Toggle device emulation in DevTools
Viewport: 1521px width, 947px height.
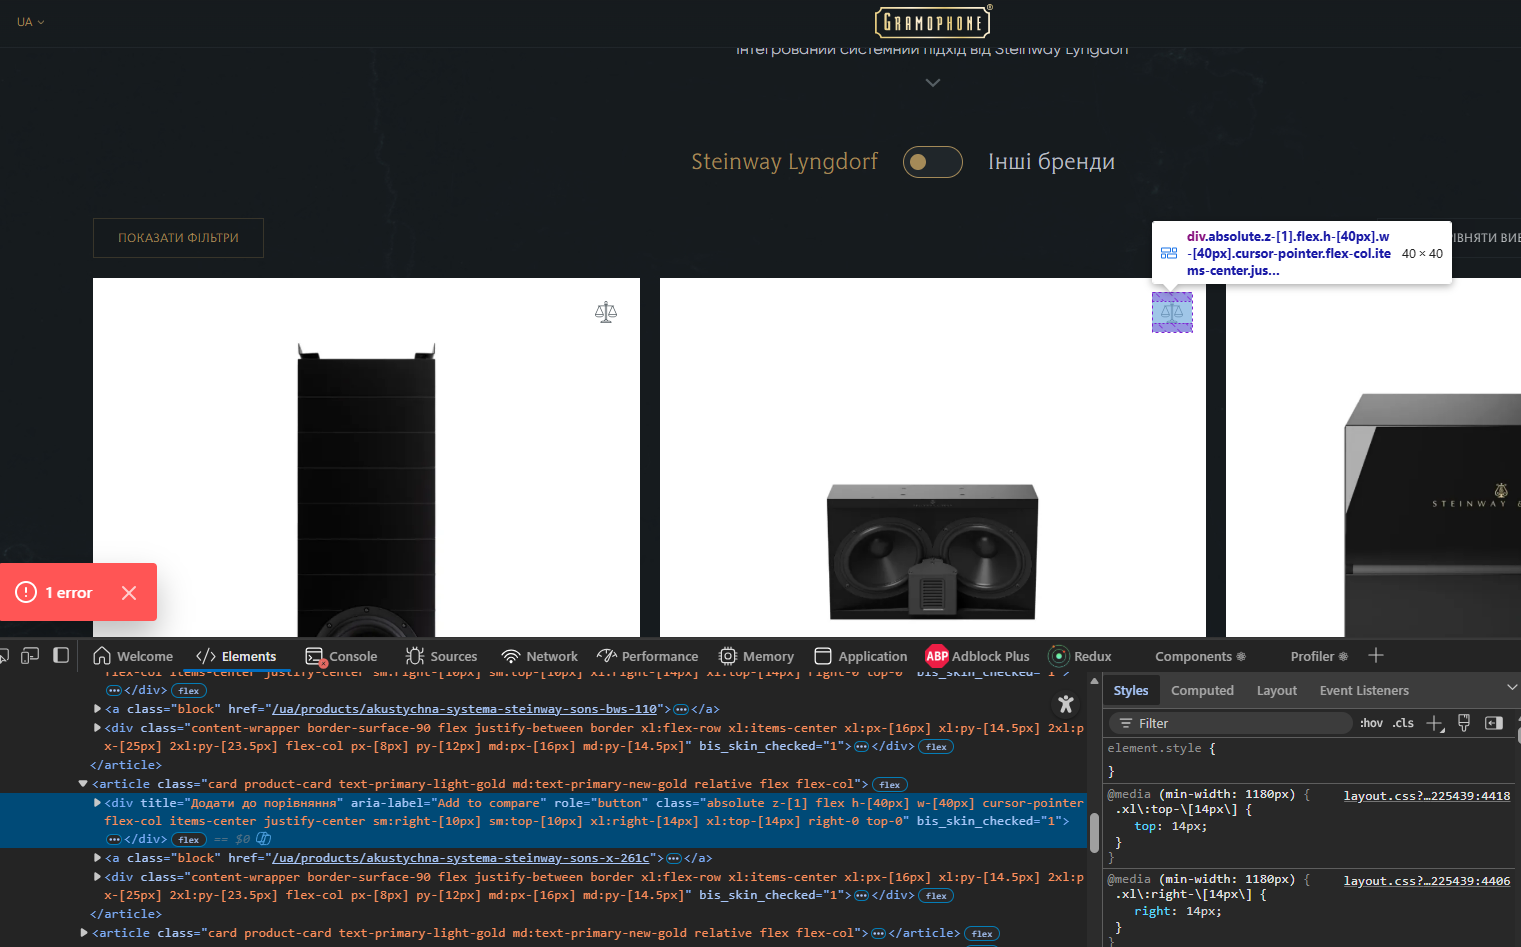coord(30,655)
